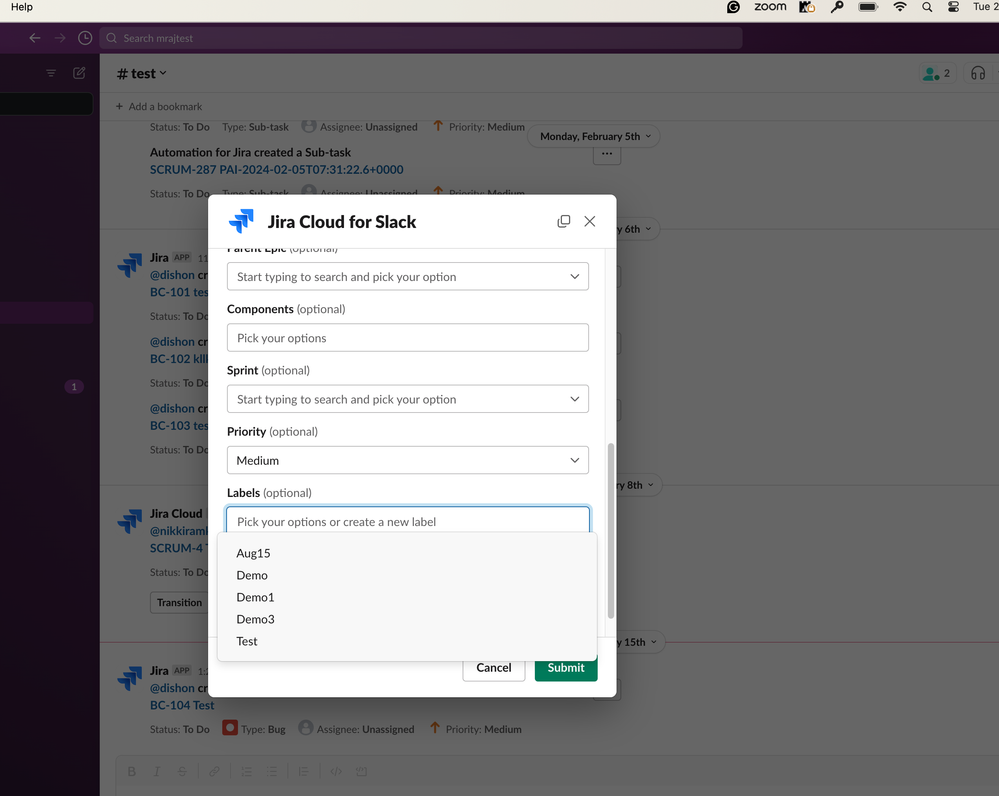Click the Labels input field

click(408, 521)
